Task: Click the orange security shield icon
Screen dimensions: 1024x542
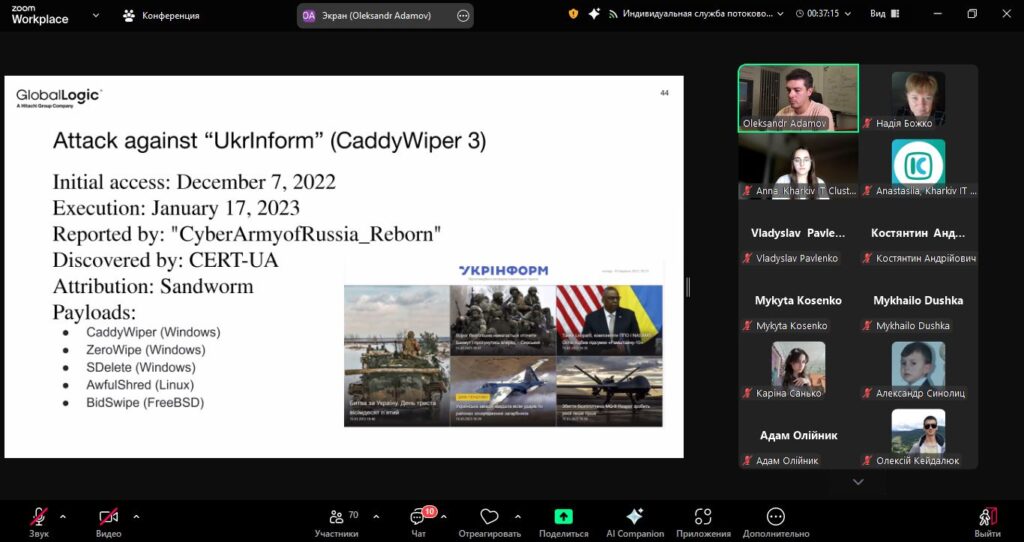Action: tap(573, 13)
